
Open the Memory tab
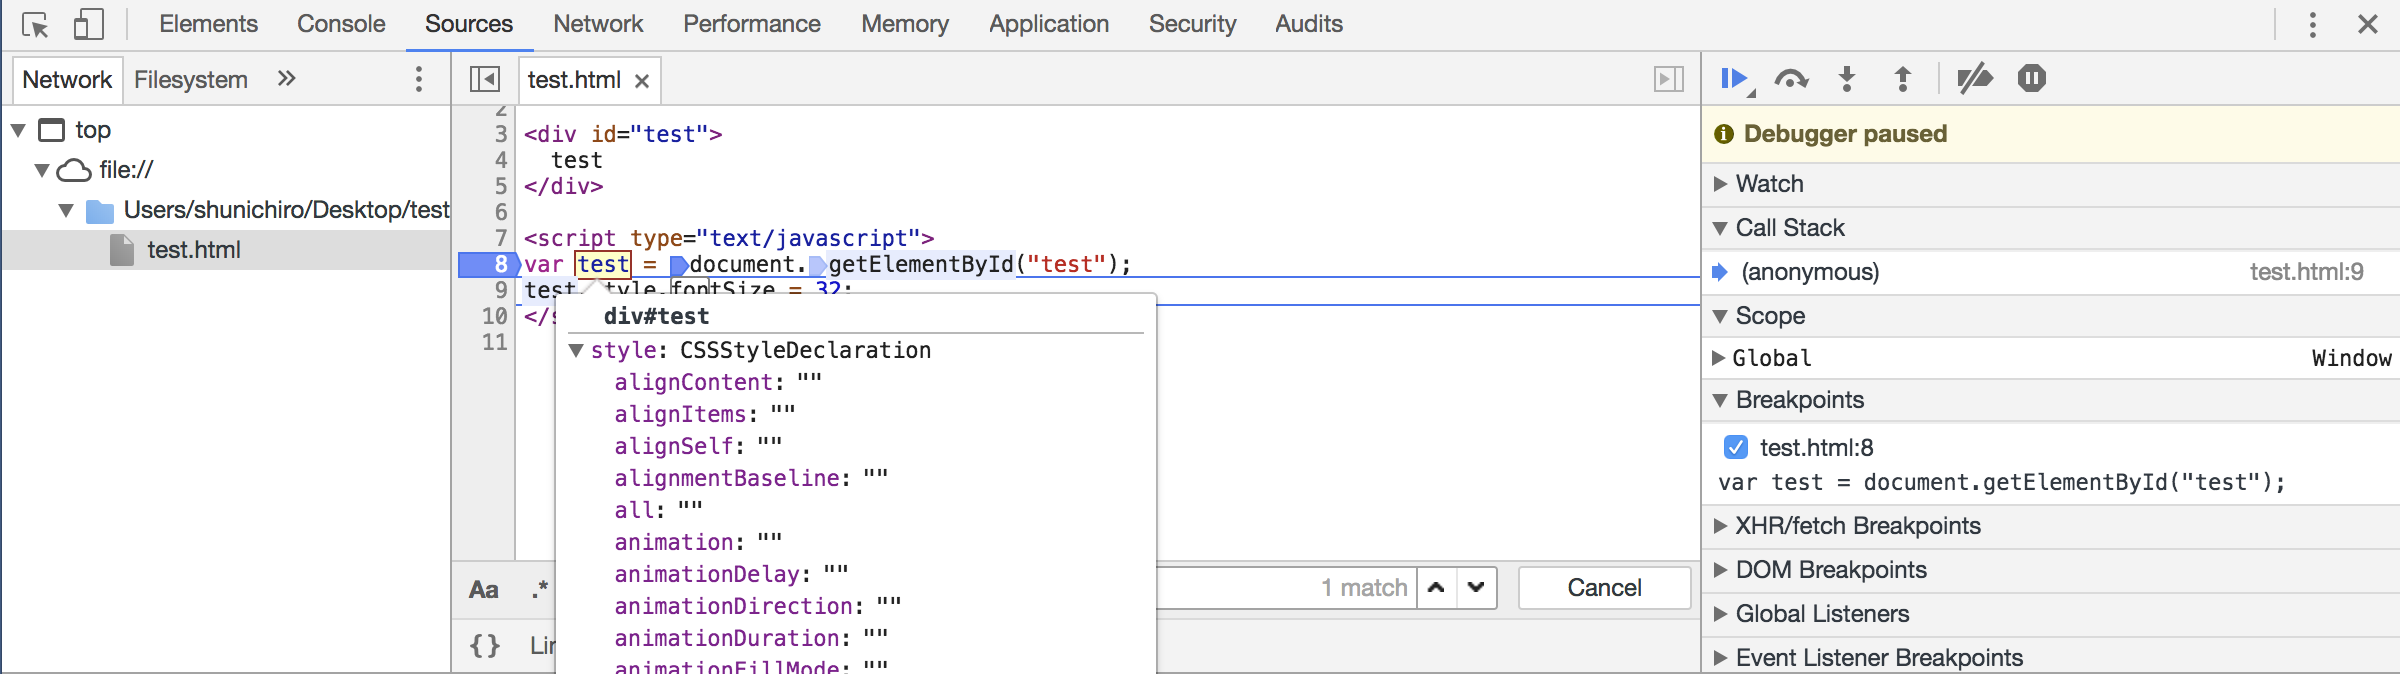point(905,24)
